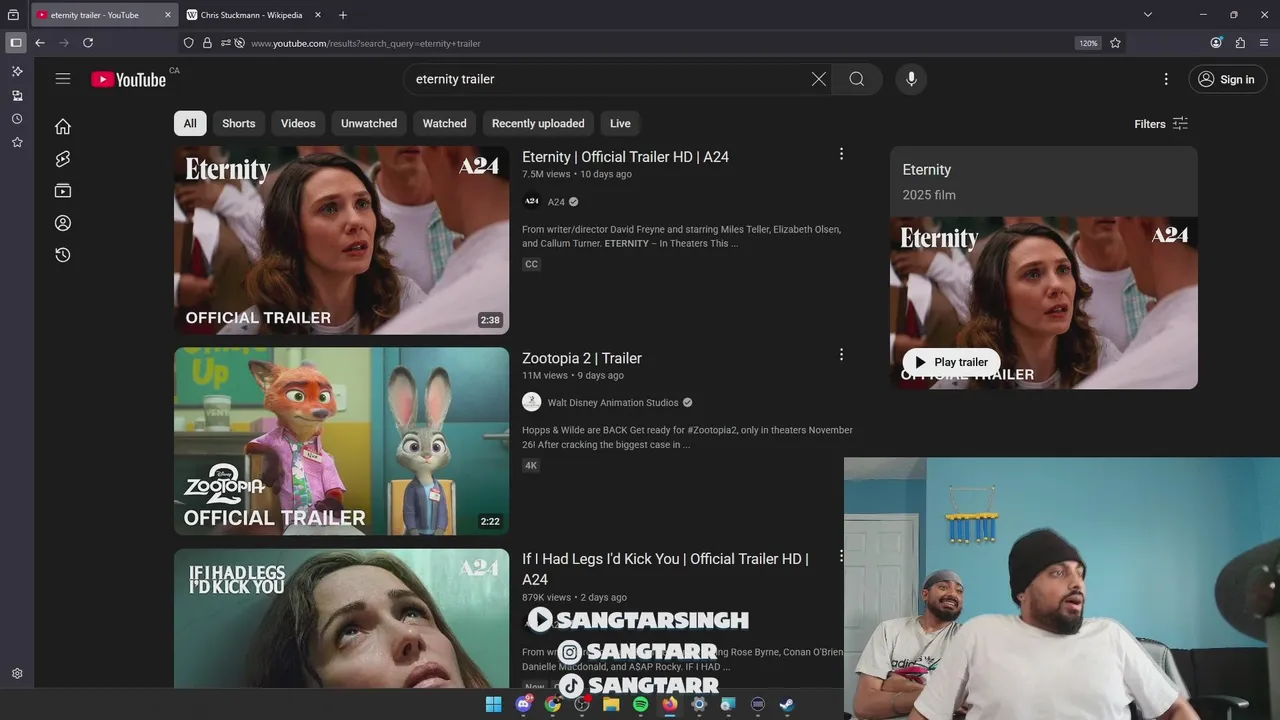Click Walt Disney Animation Studios channel avatar
1280x720 pixels.
[x=532, y=402]
